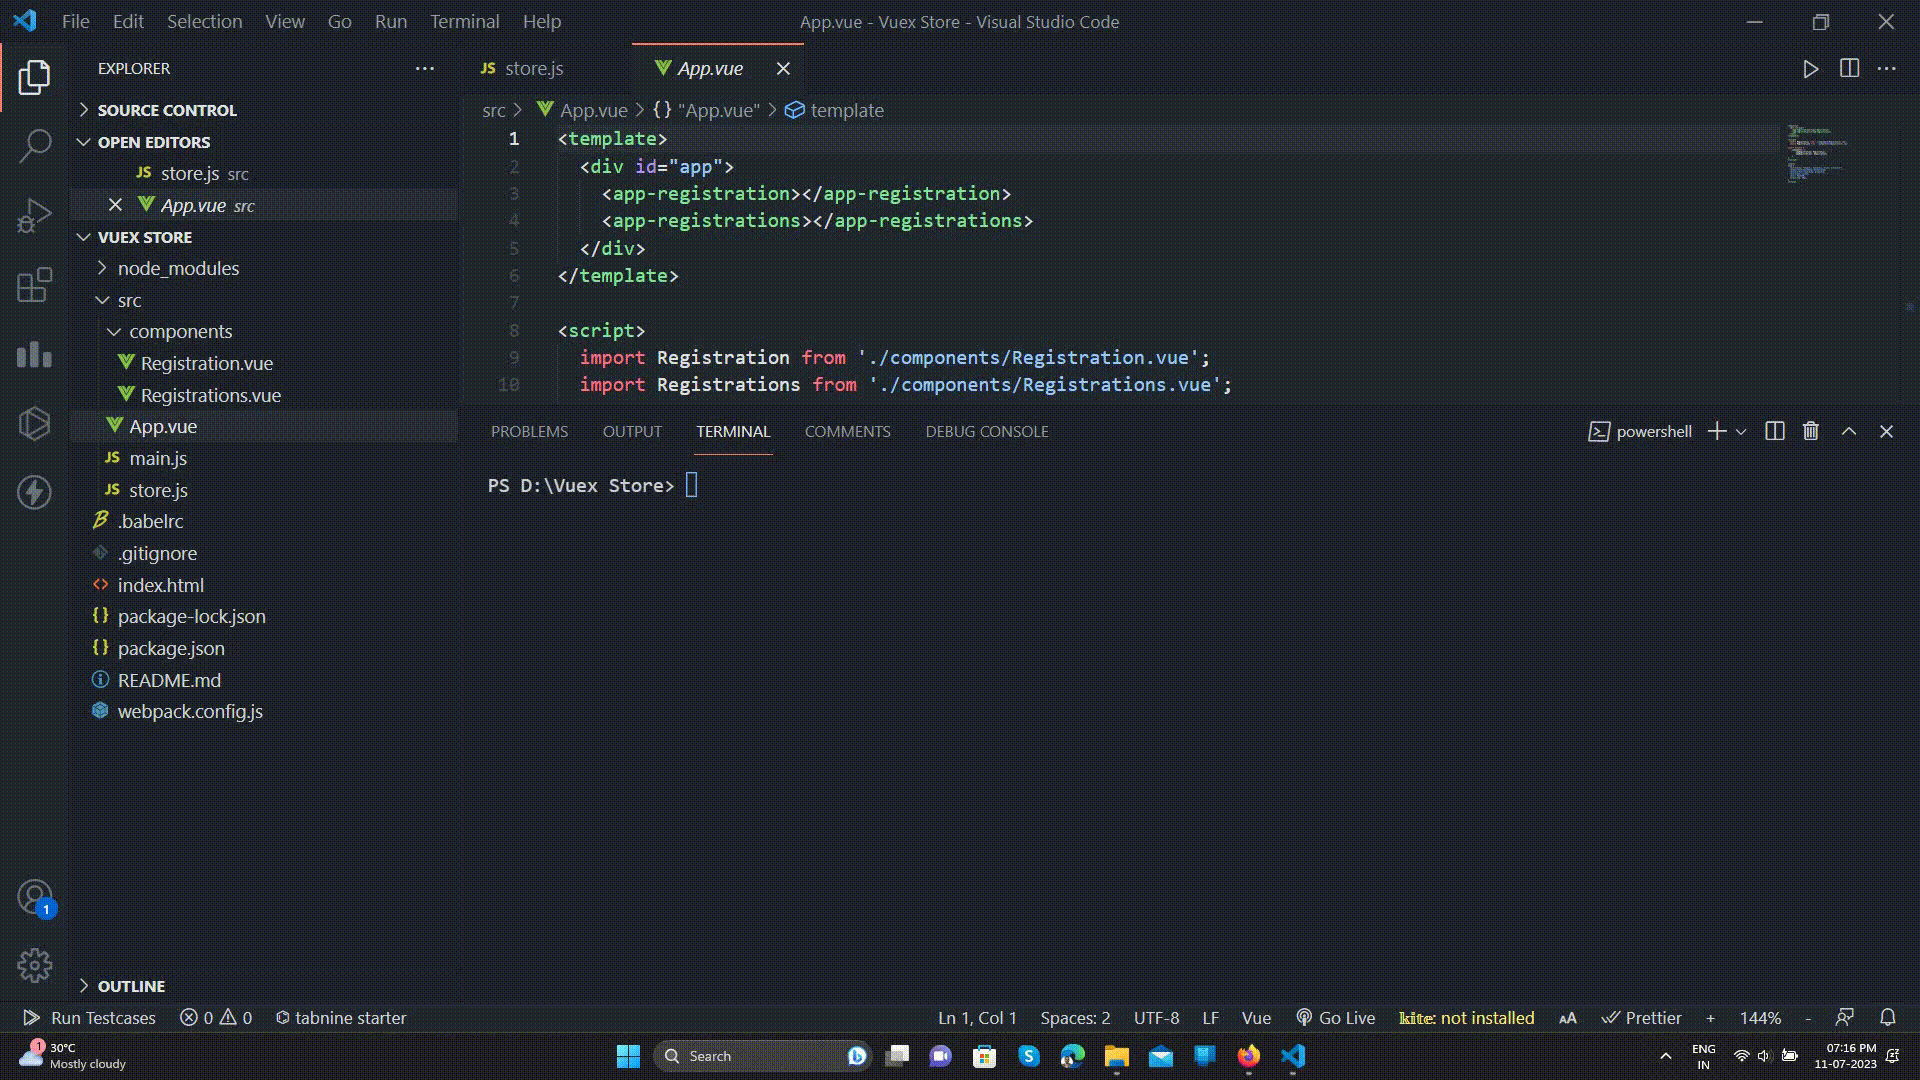Collapse the components folder

coord(180,331)
